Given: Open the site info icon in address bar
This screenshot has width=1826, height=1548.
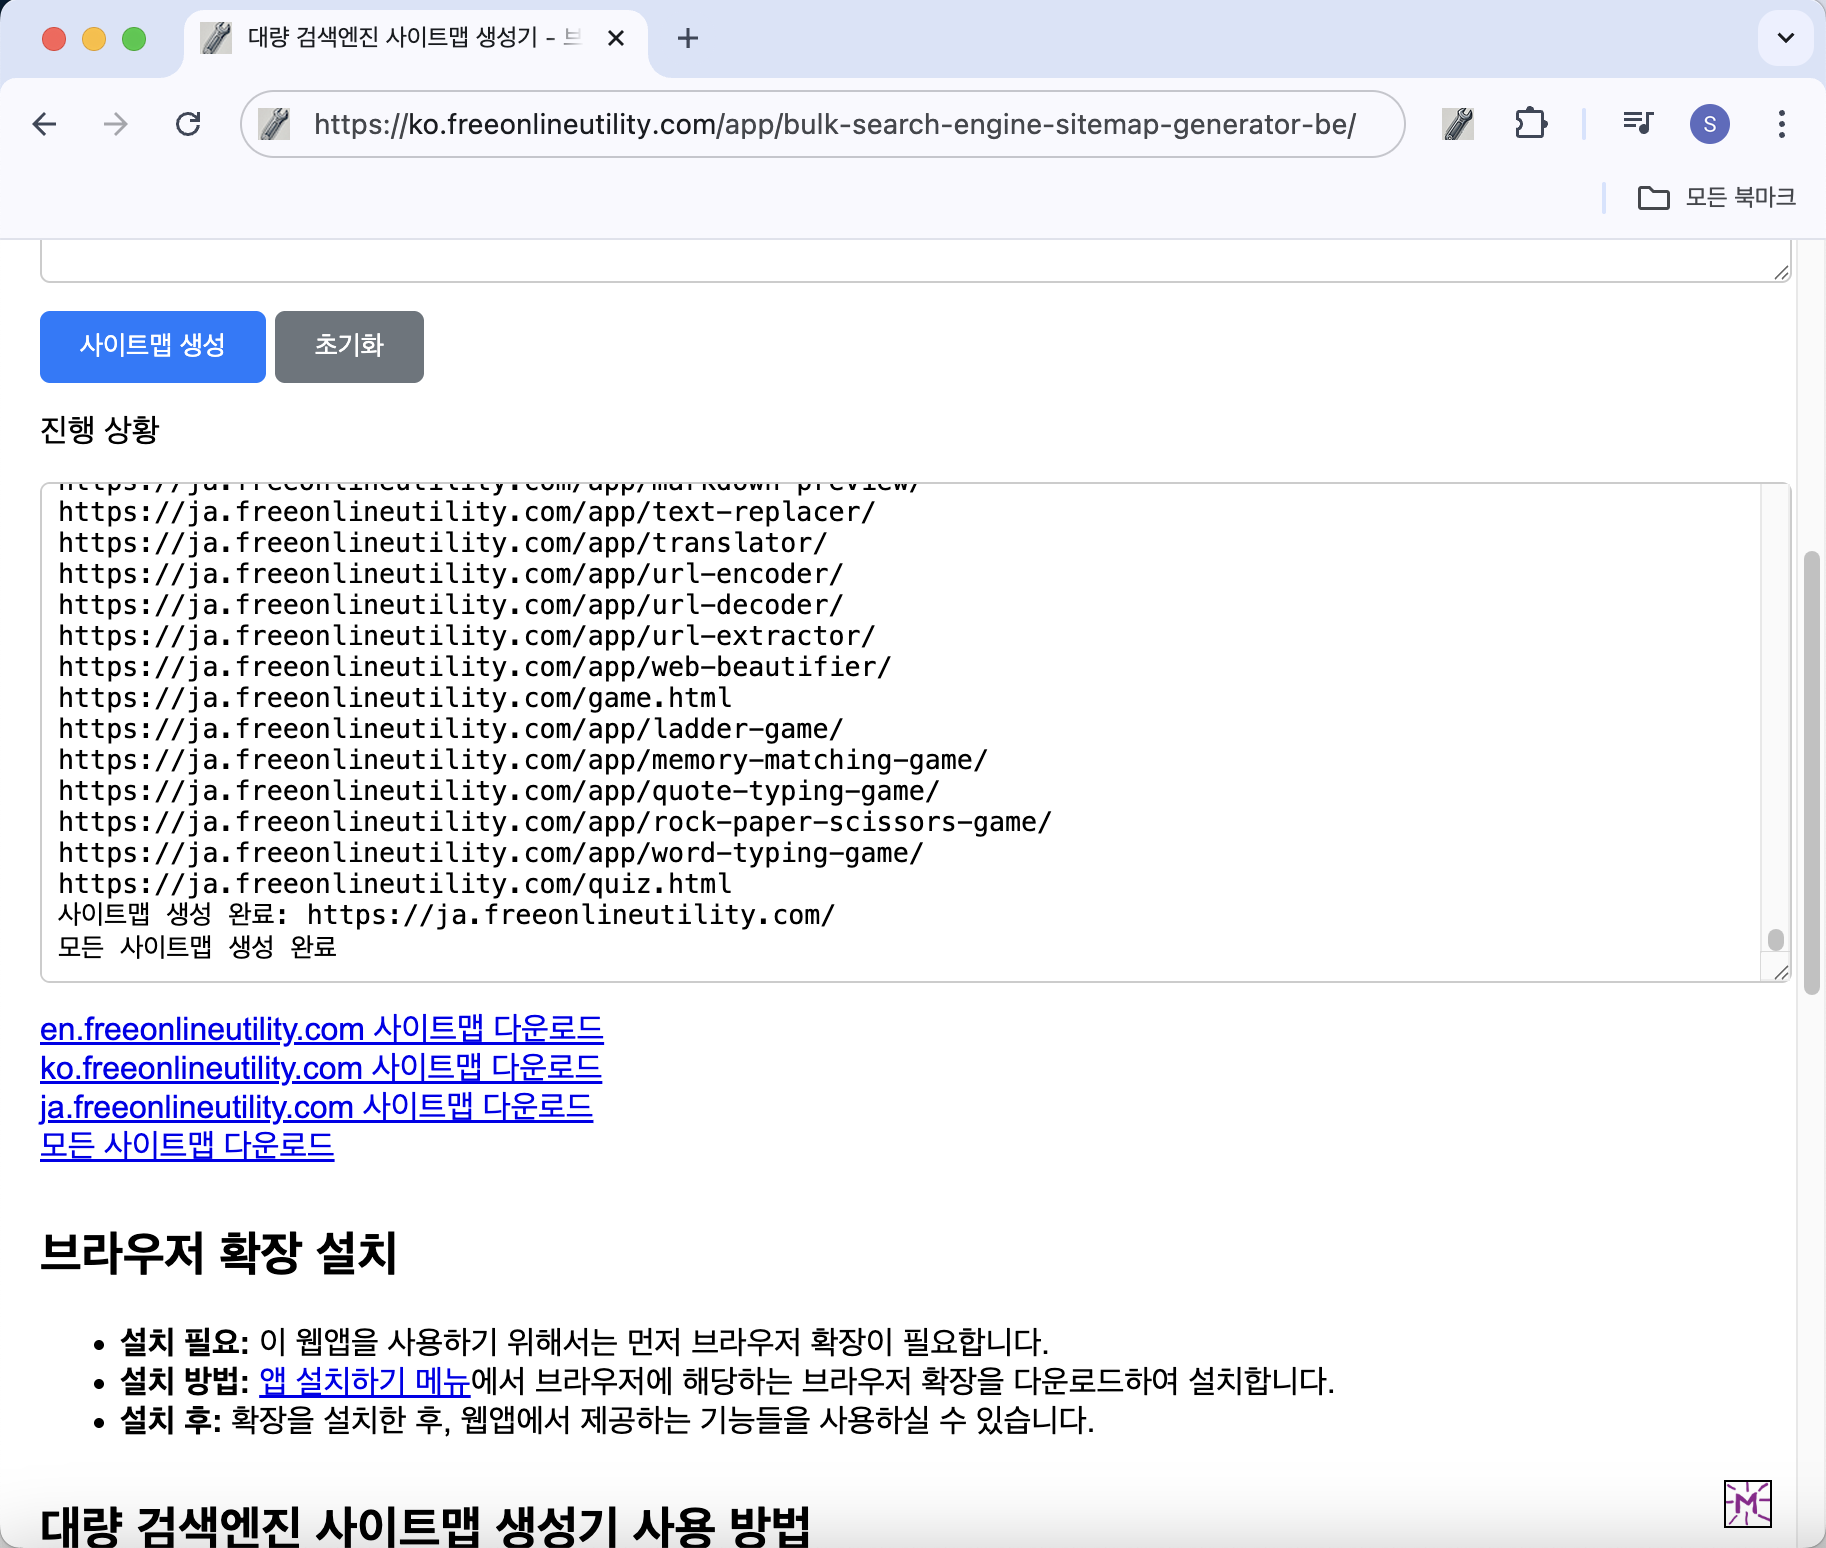Looking at the screenshot, I should [x=274, y=124].
